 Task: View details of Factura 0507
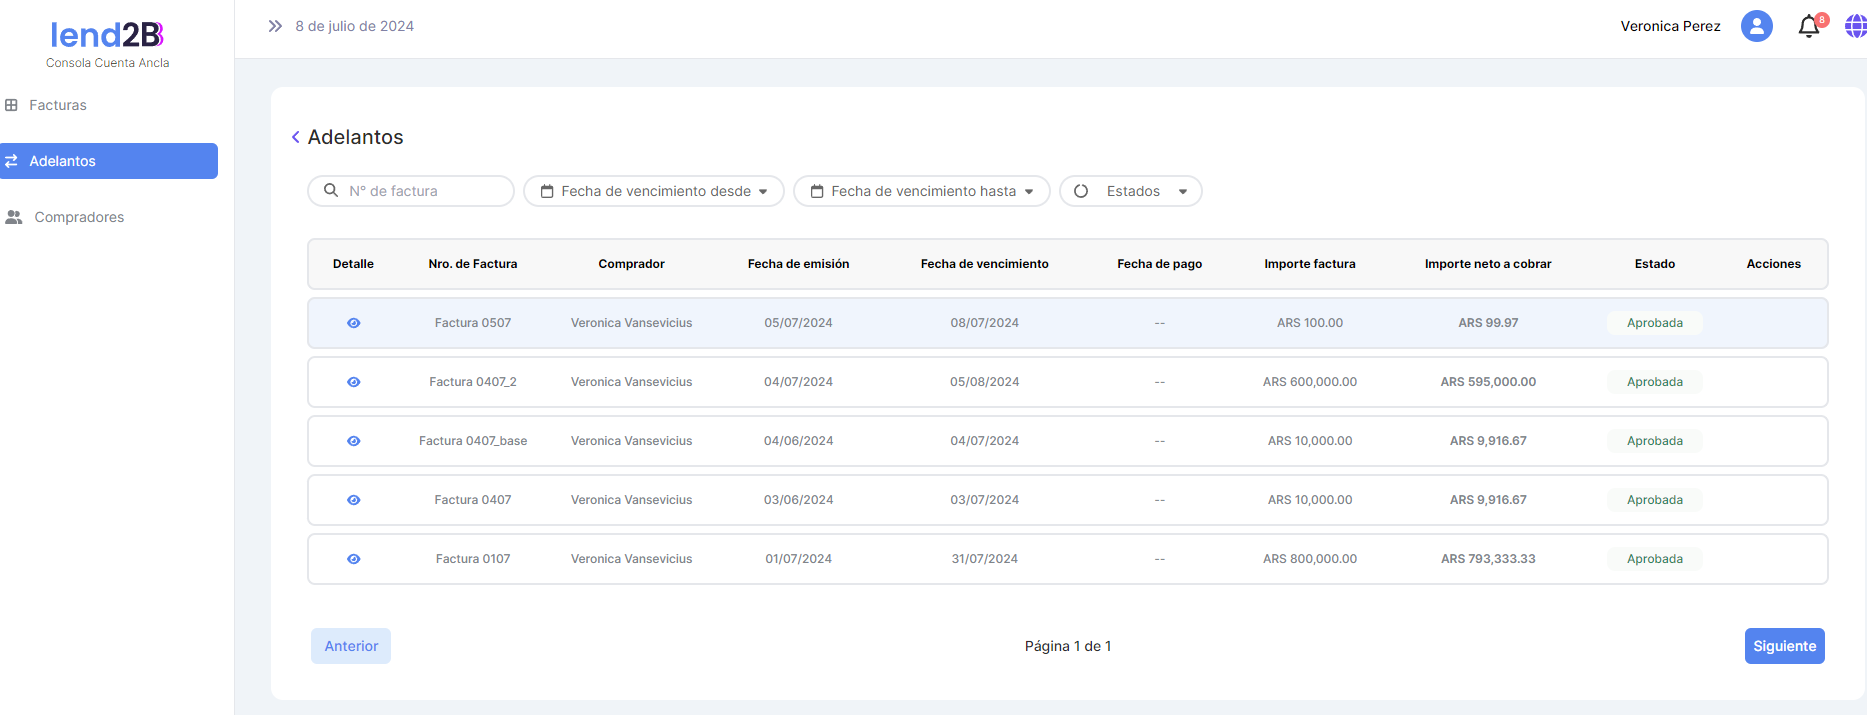click(x=353, y=323)
